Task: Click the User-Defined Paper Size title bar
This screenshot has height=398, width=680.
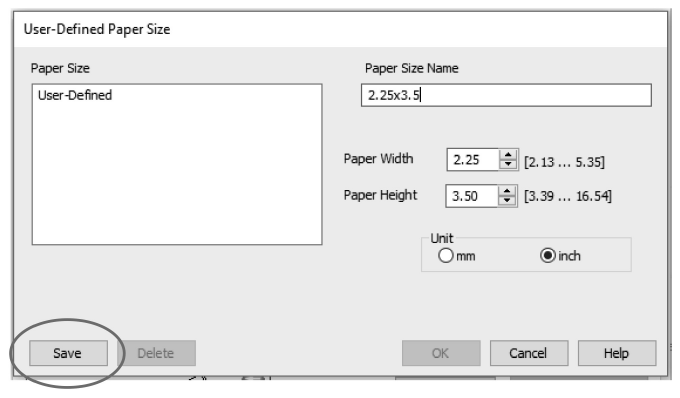Action: pyautogui.click(x=340, y=29)
